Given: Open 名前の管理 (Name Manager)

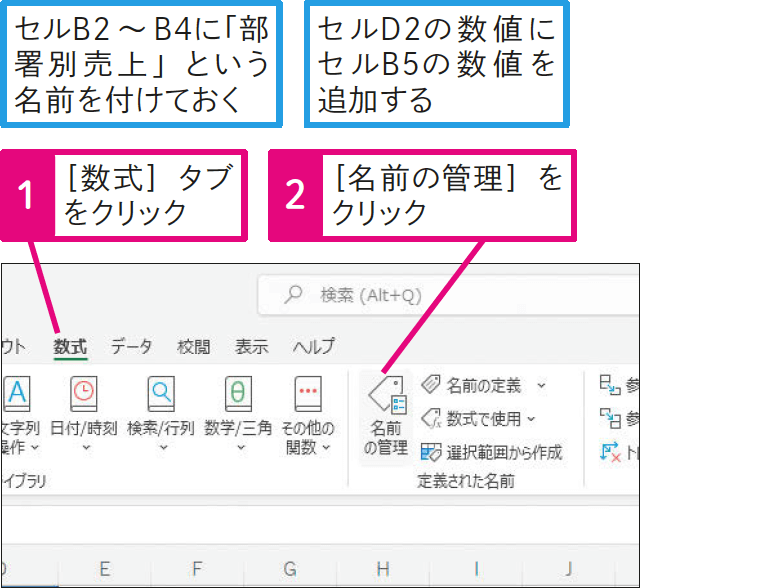Looking at the screenshot, I should 386,417.
